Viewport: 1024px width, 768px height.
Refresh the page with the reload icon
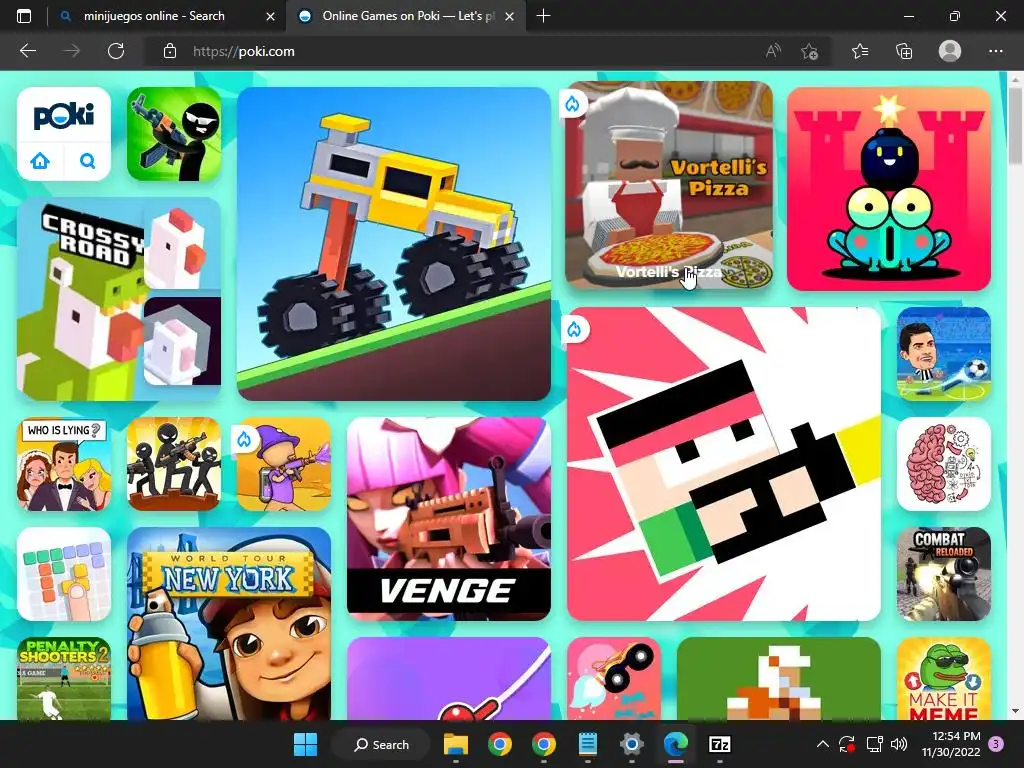(x=116, y=51)
